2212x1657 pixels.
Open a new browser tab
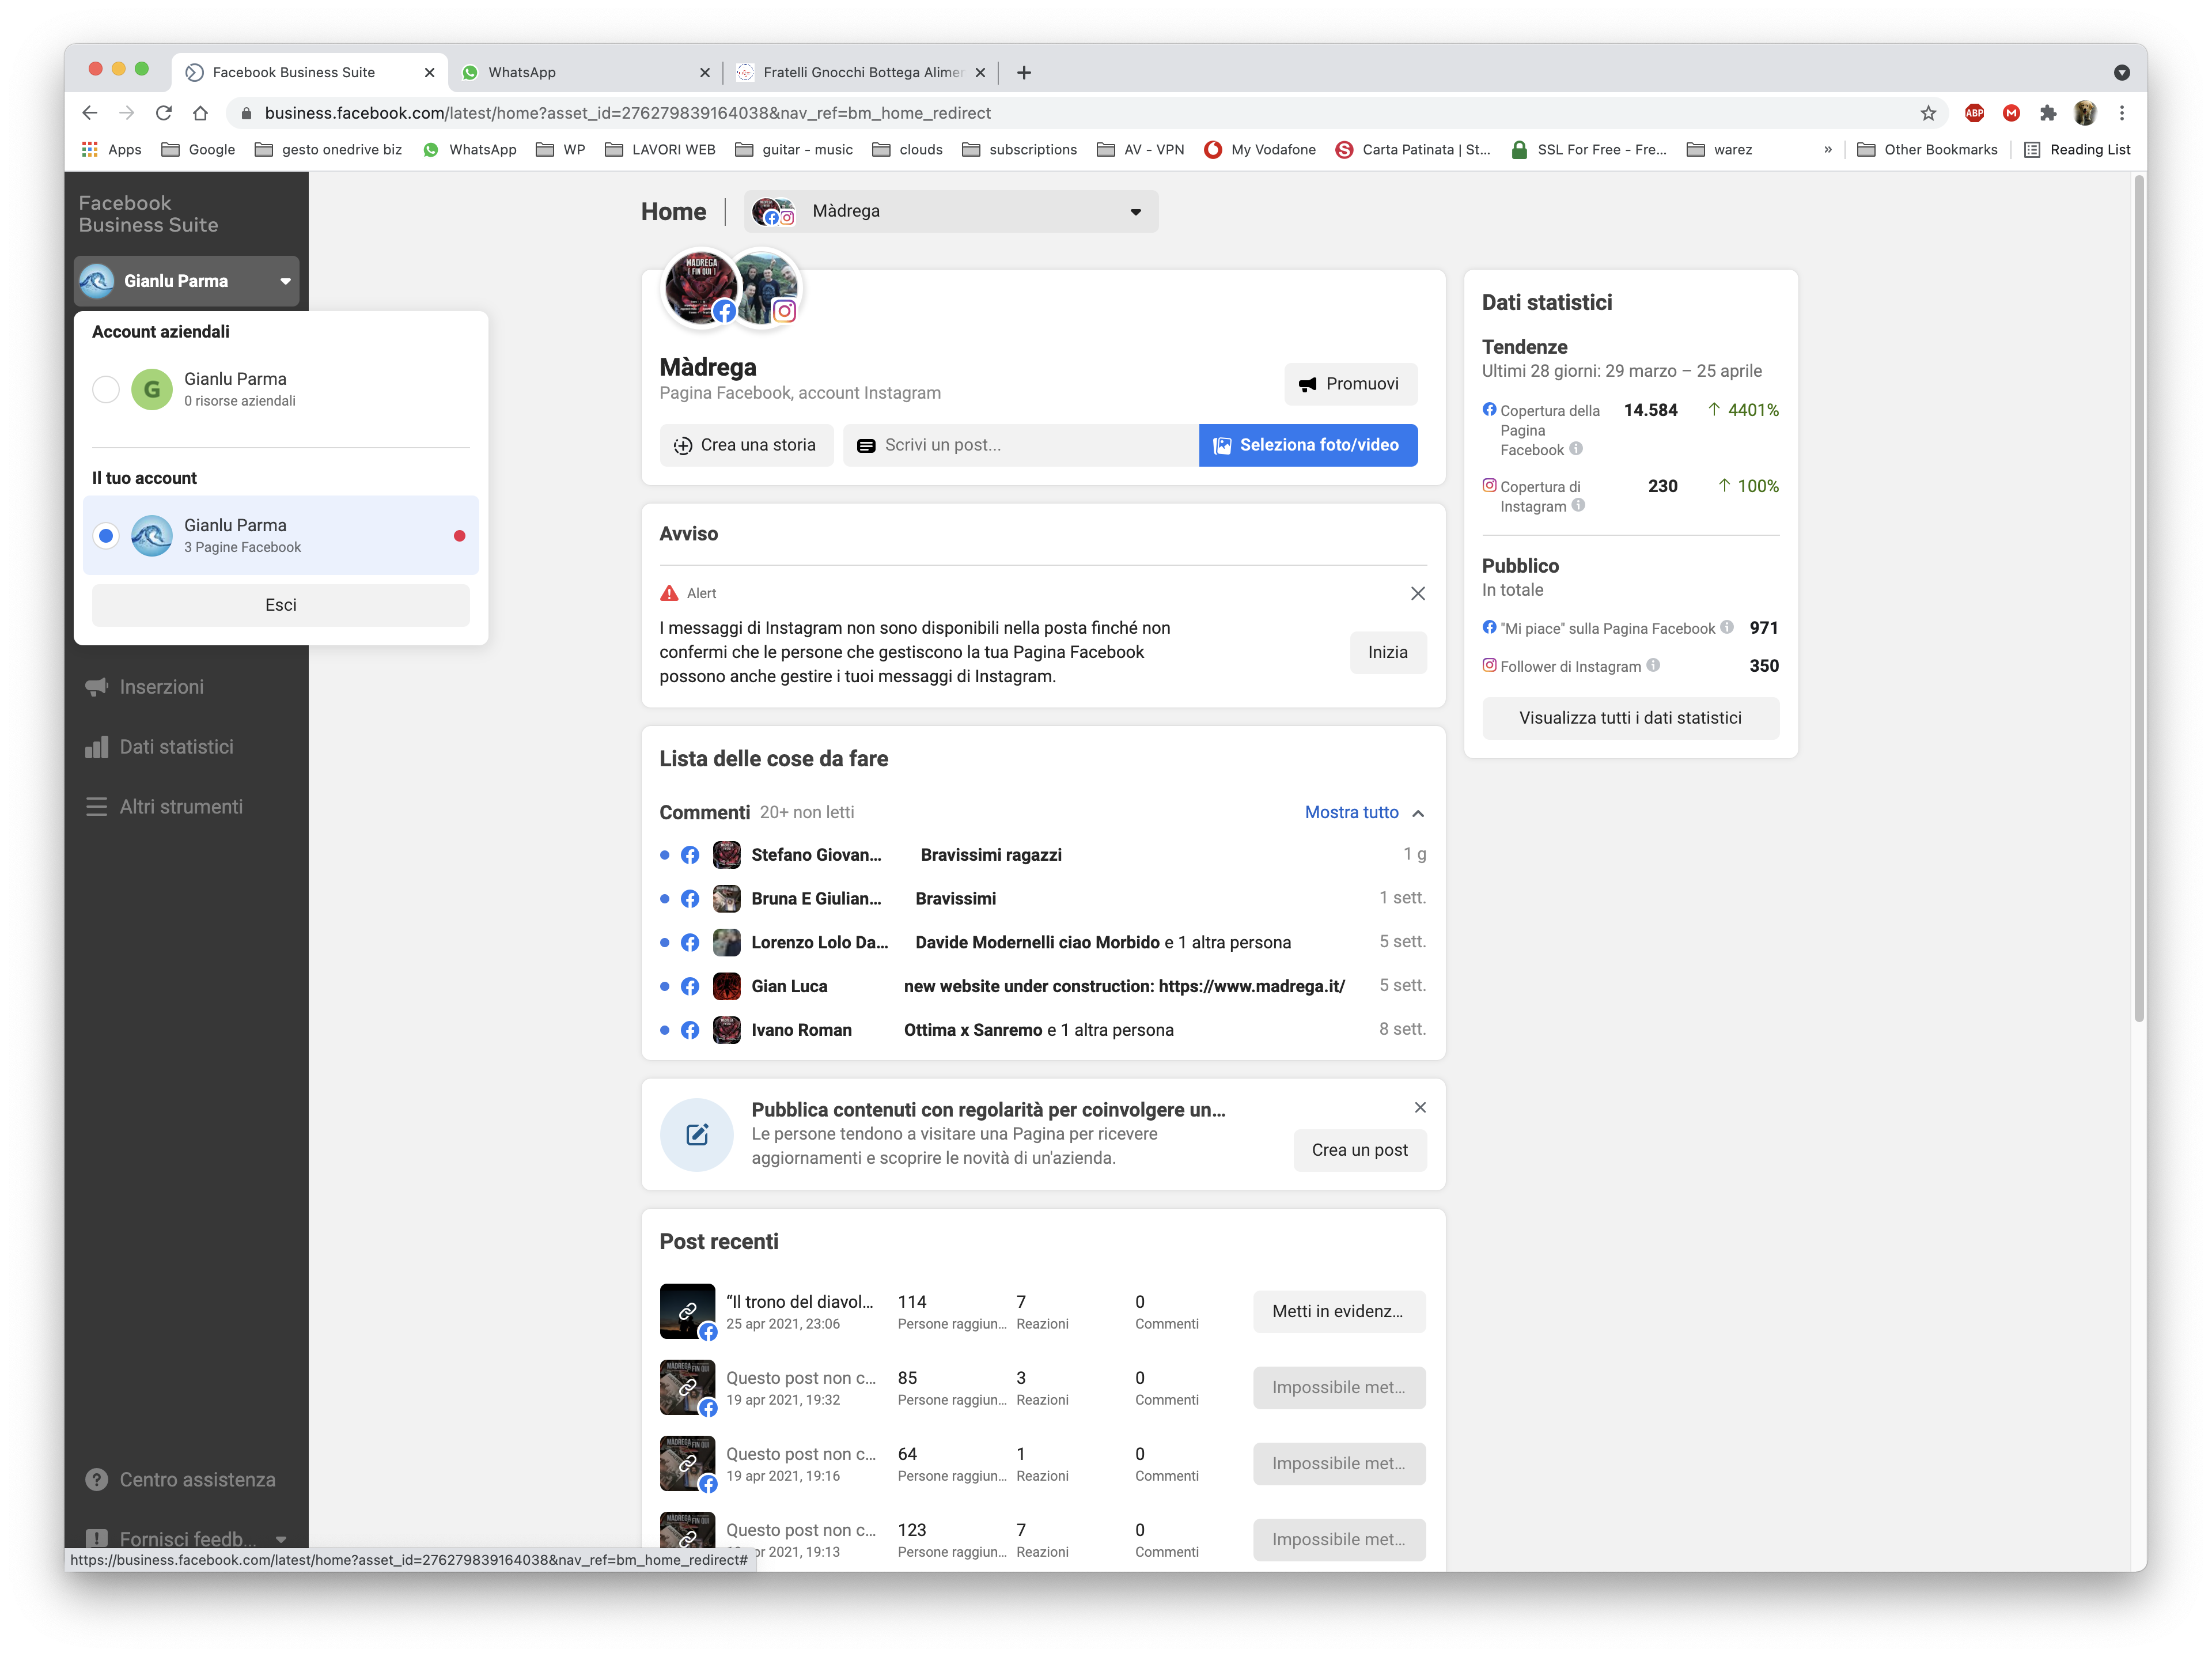(x=1024, y=72)
